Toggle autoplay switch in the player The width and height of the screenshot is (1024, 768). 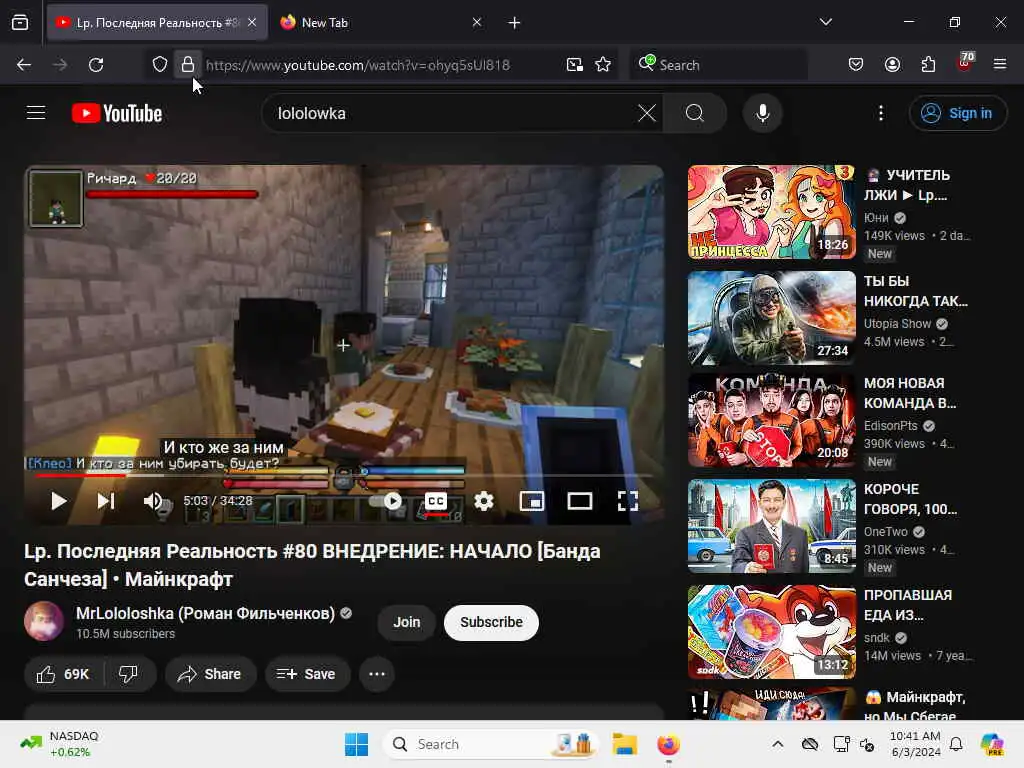coord(387,501)
